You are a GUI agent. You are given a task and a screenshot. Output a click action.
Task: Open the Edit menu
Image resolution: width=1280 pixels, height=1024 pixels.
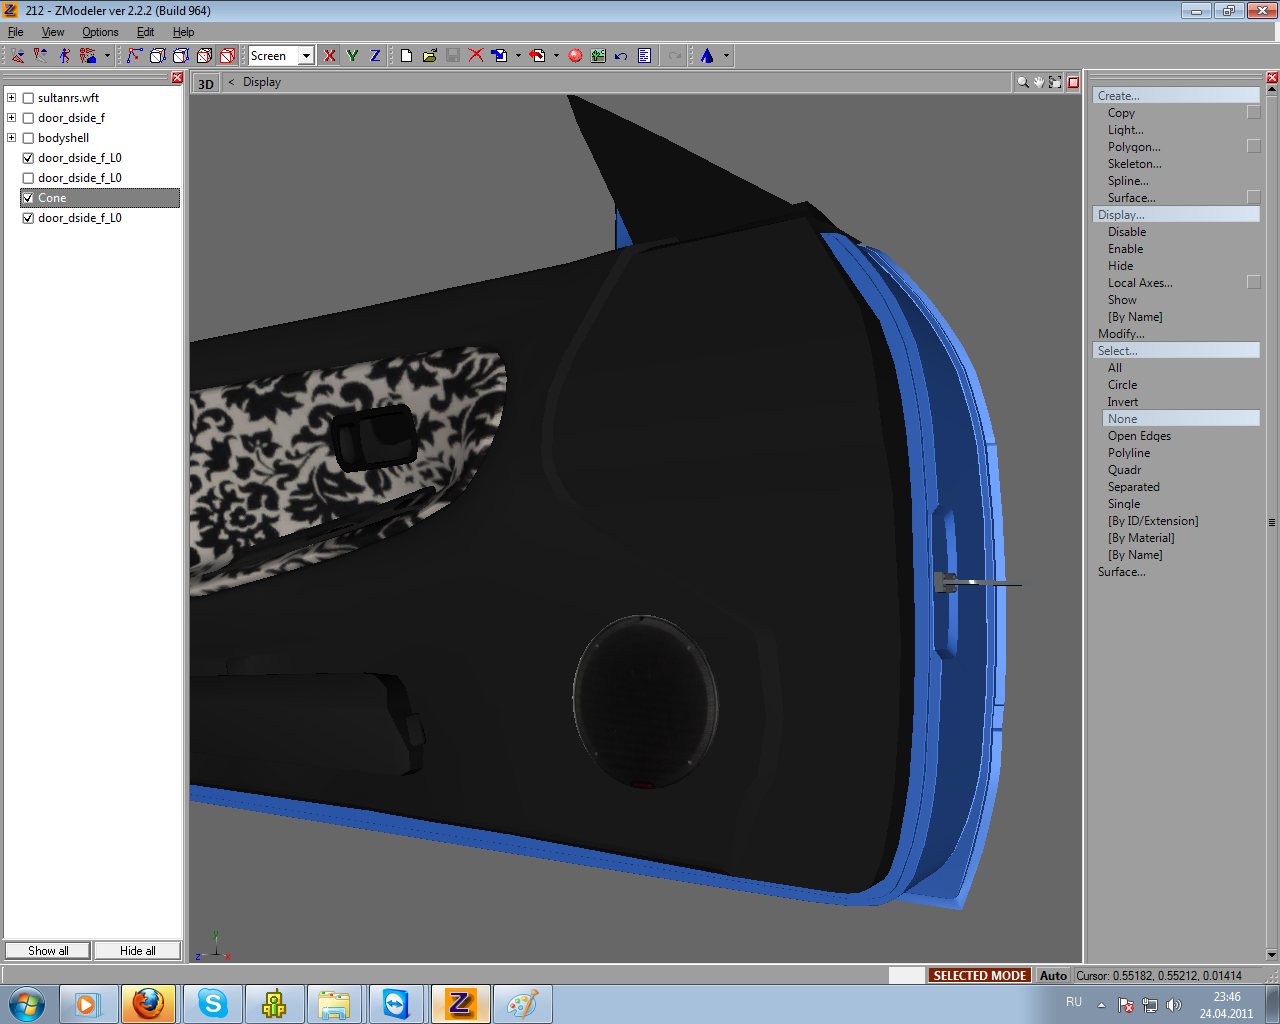pyautogui.click(x=146, y=32)
